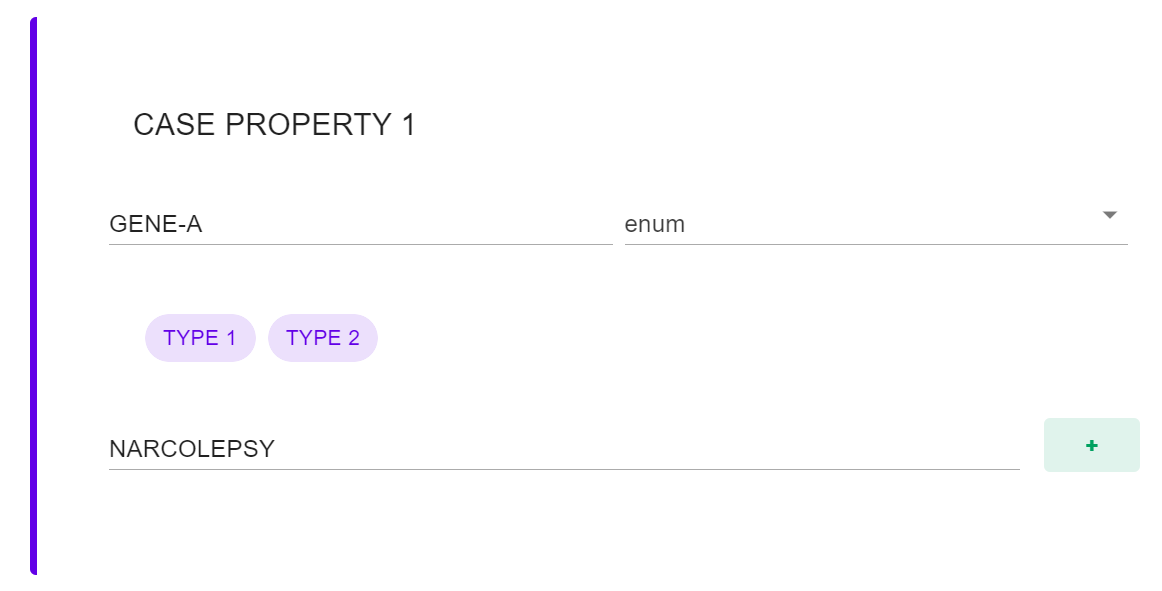Click the word enum in type field
The width and height of the screenshot is (1162, 591).
click(655, 225)
